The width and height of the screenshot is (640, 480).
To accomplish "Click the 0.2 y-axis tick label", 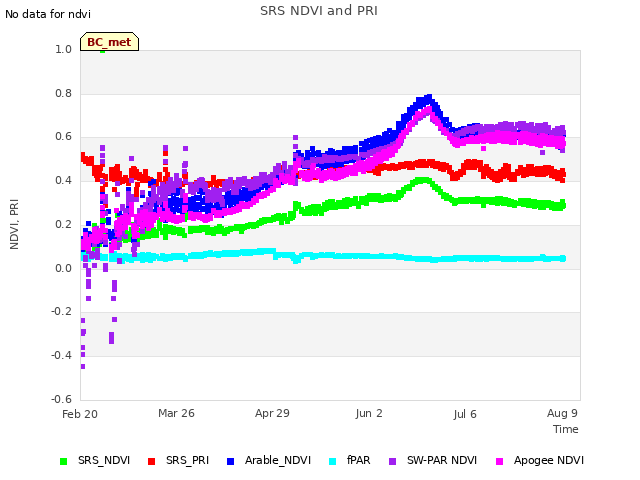I will pyautogui.click(x=63, y=224).
